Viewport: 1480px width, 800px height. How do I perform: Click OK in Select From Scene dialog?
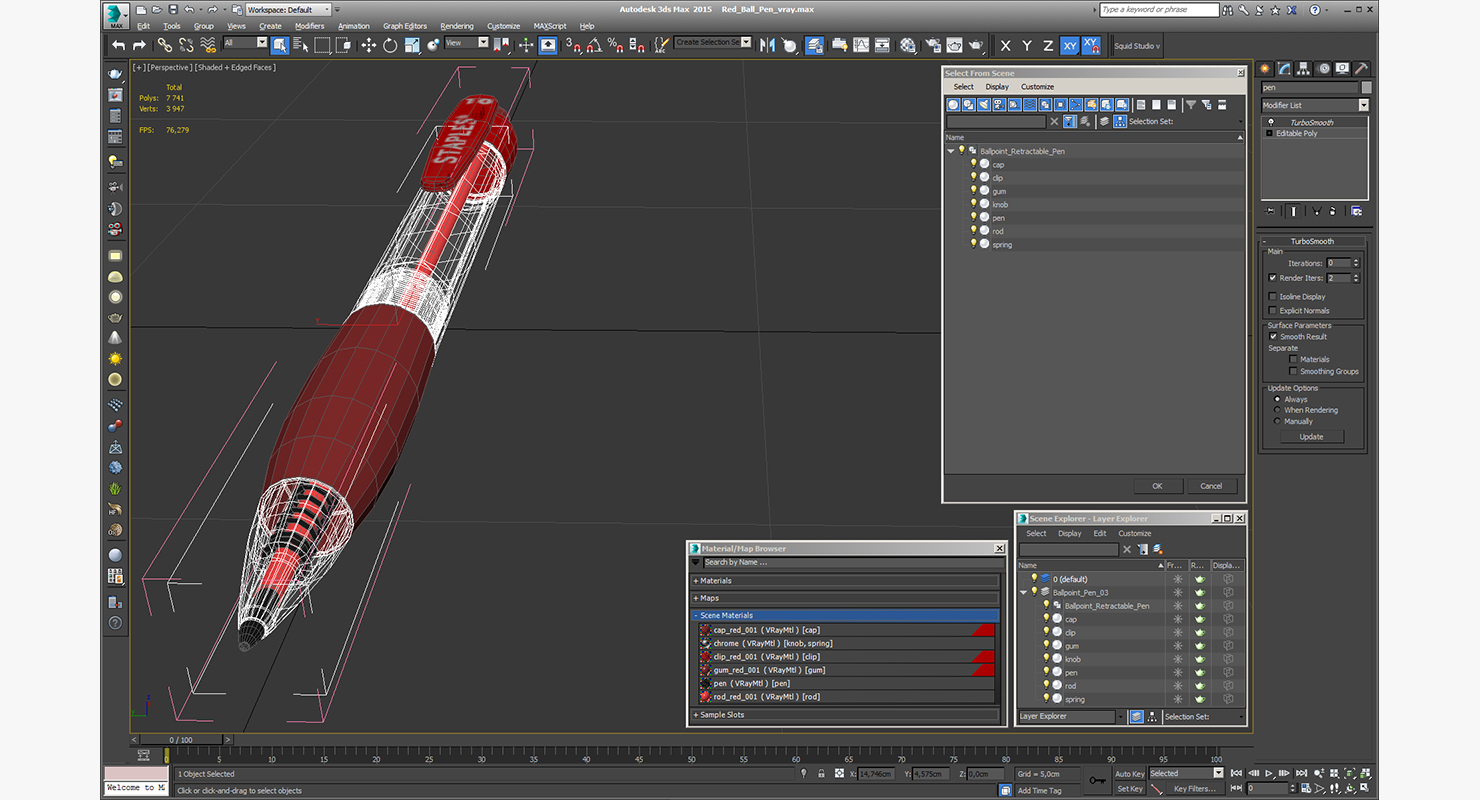(1157, 486)
